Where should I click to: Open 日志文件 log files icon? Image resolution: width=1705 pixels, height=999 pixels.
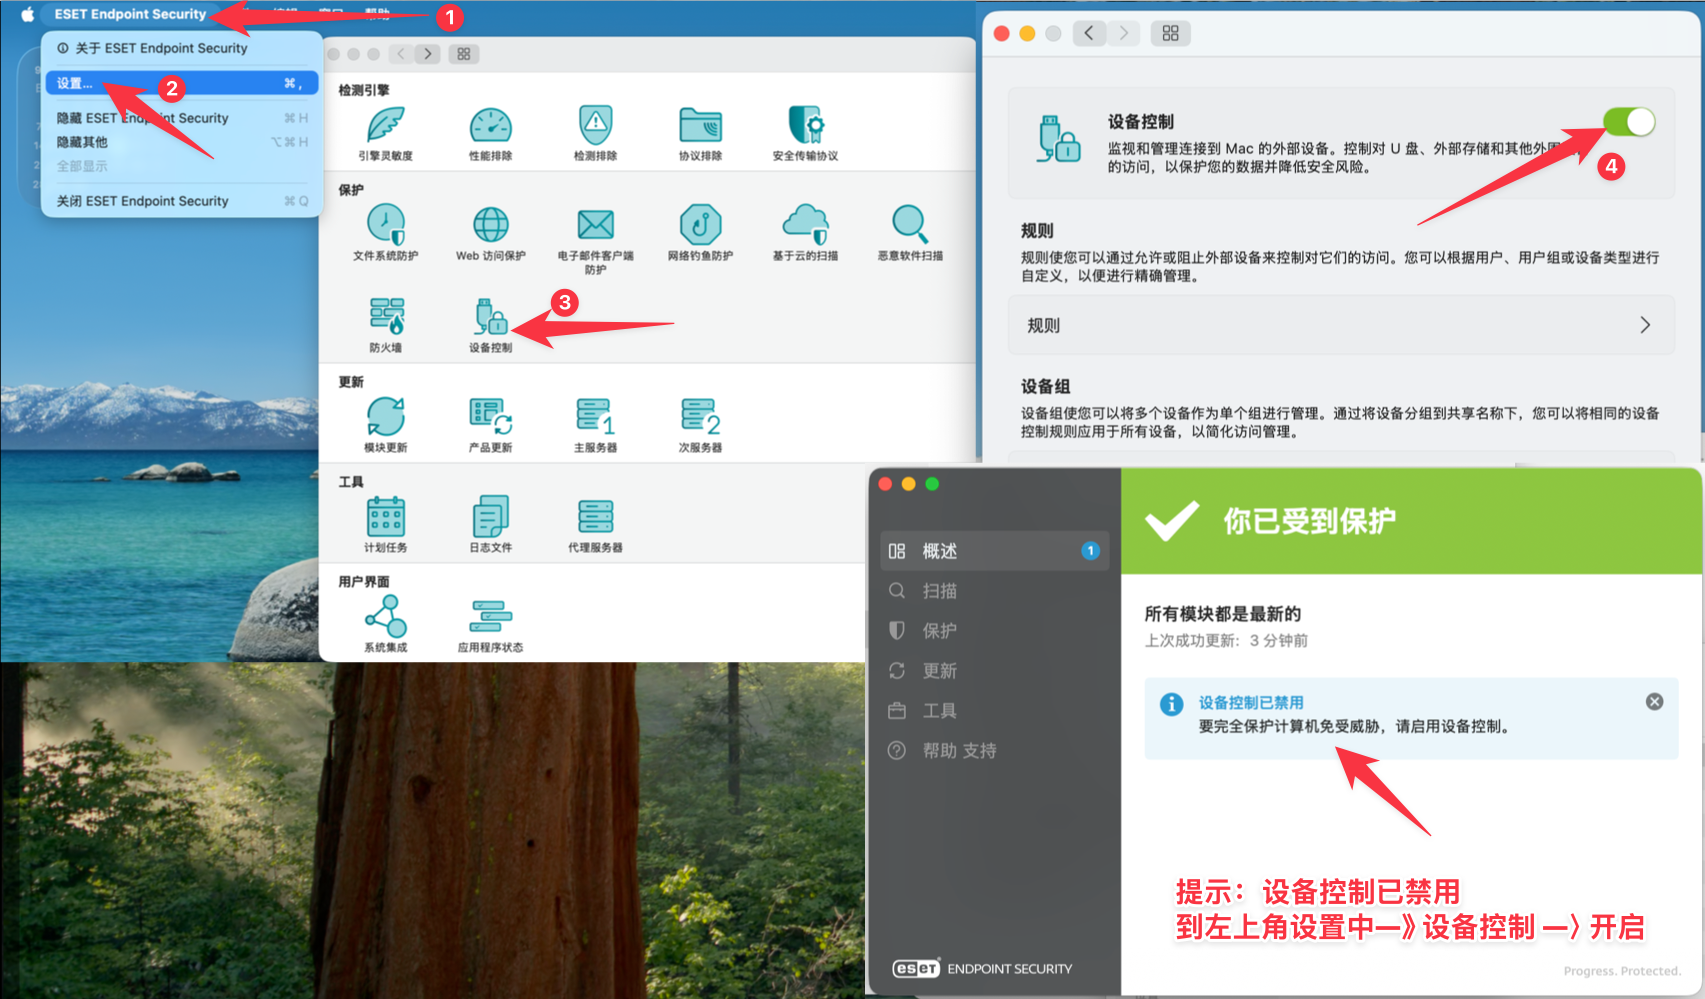(x=491, y=516)
